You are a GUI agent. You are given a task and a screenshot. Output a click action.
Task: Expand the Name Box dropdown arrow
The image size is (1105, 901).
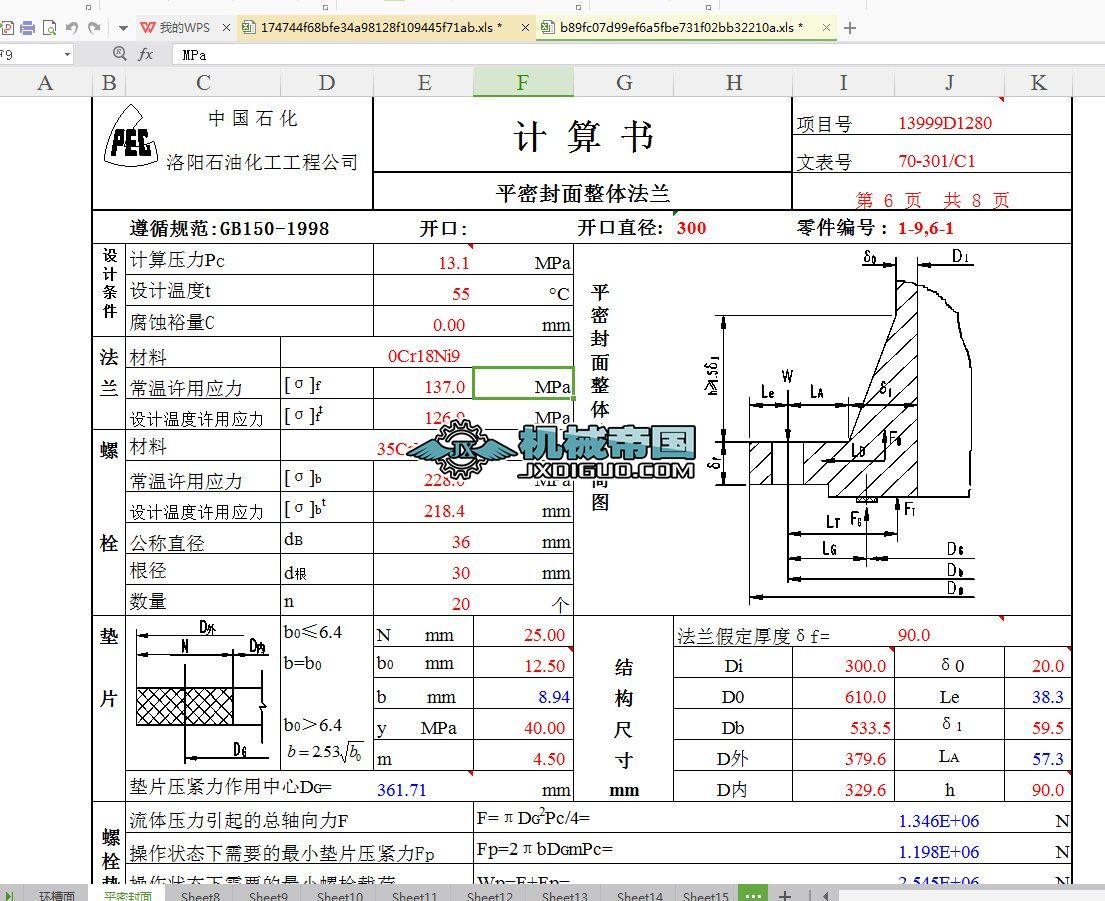pyautogui.click(x=67, y=54)
